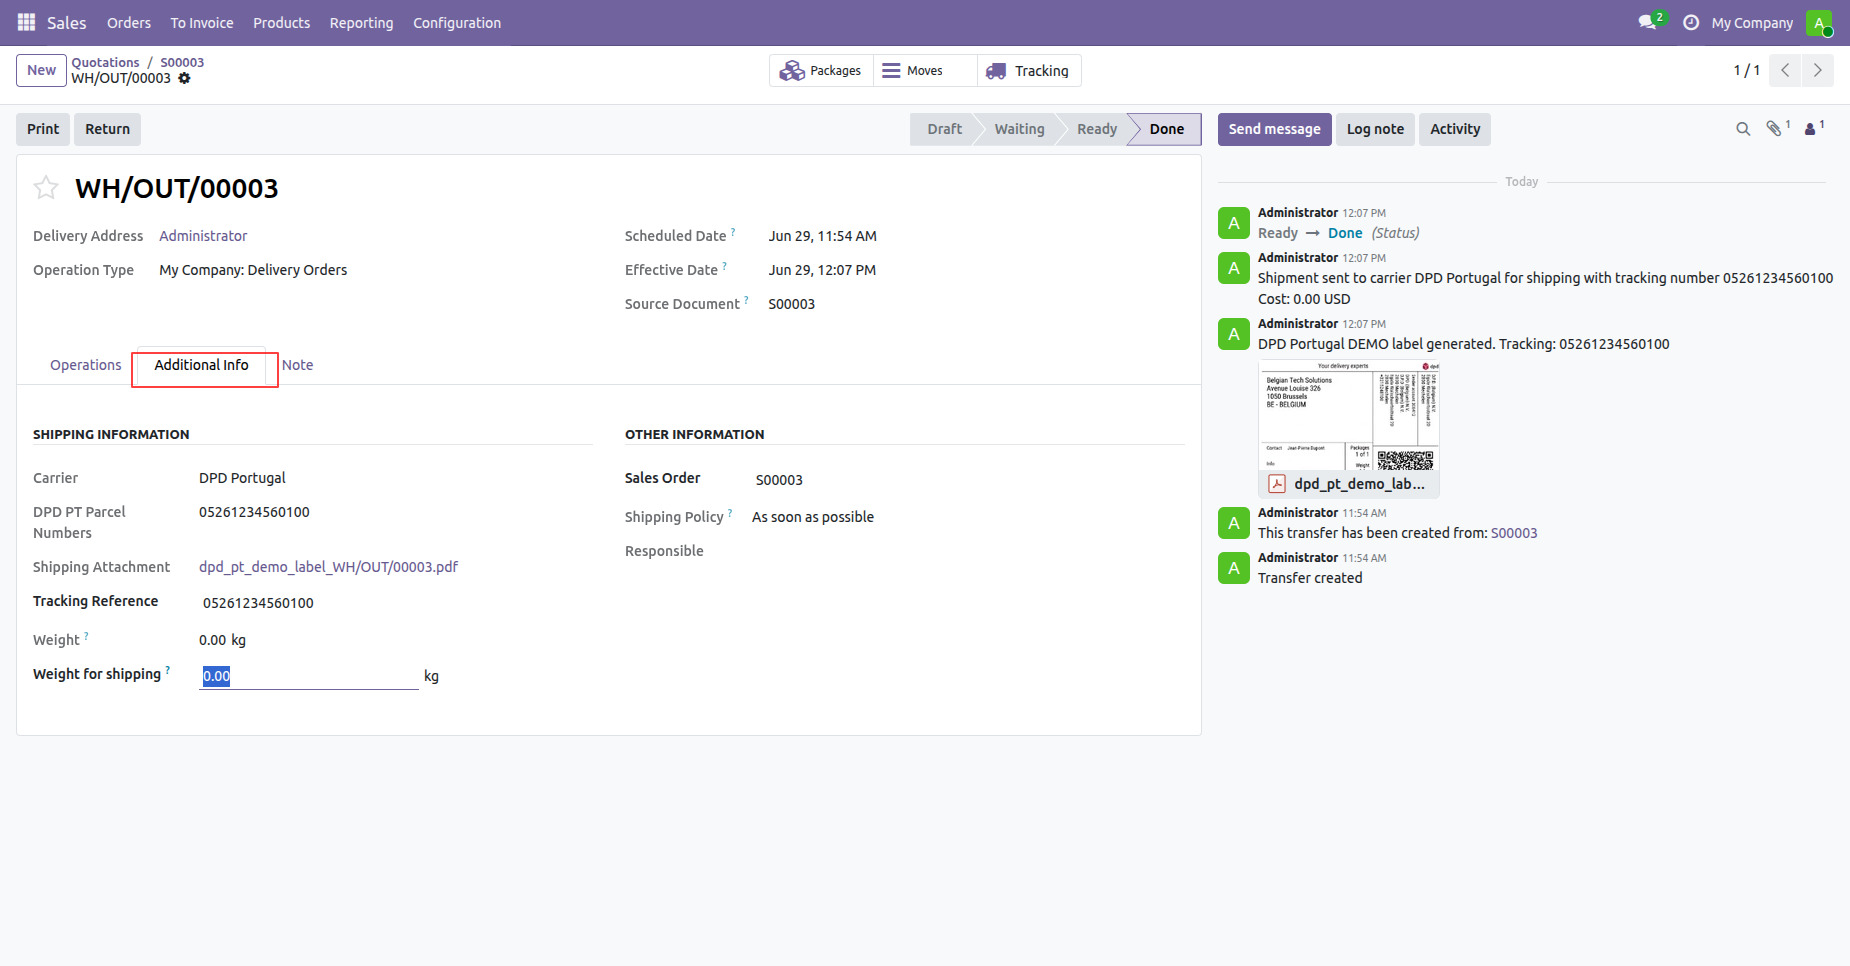Open the Administrator delivery address link
Viewport: 1850px width, 966px height.
tap(203, 236)
